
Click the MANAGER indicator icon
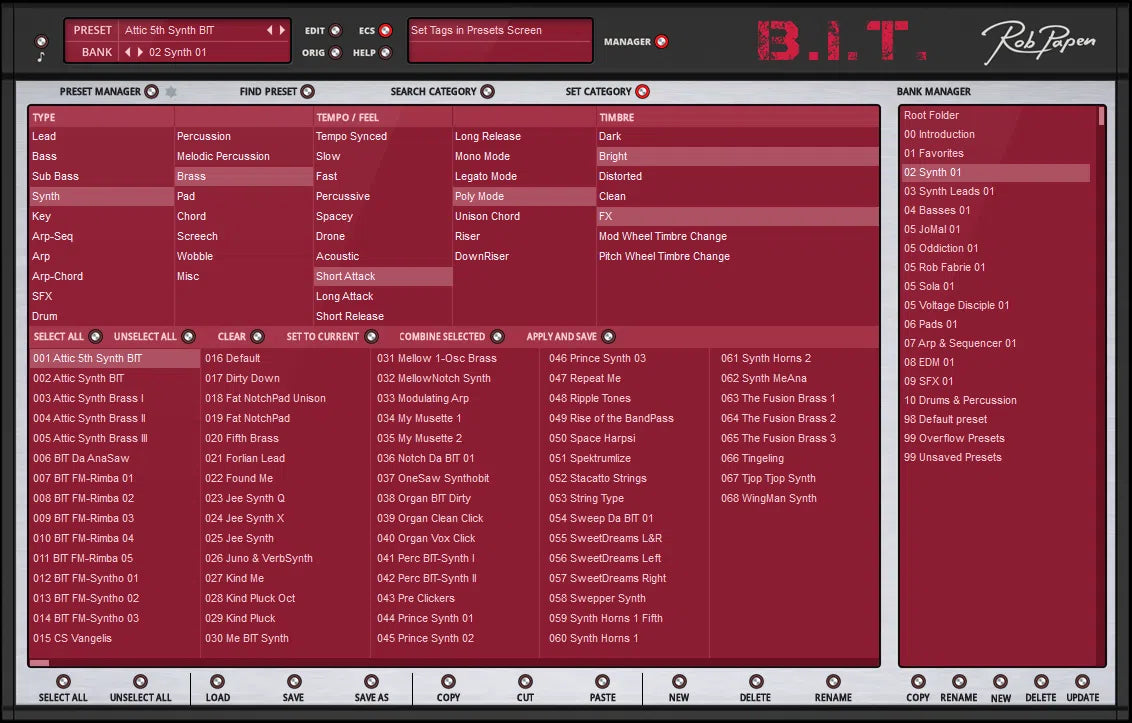pyautogui.click(x=660, y=41)
